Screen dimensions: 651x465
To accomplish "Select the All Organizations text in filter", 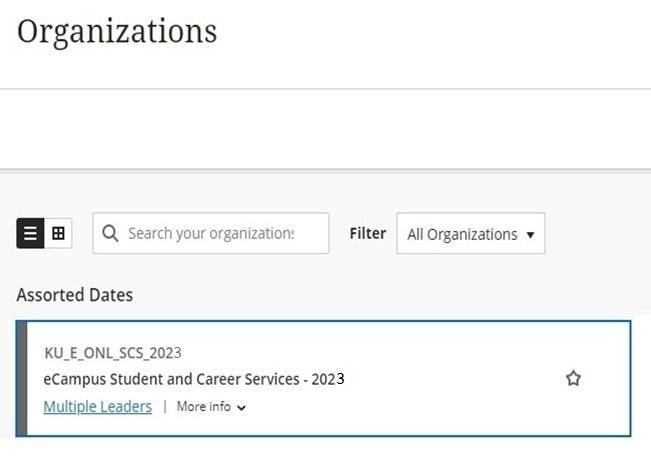I will tap(462, 234).
